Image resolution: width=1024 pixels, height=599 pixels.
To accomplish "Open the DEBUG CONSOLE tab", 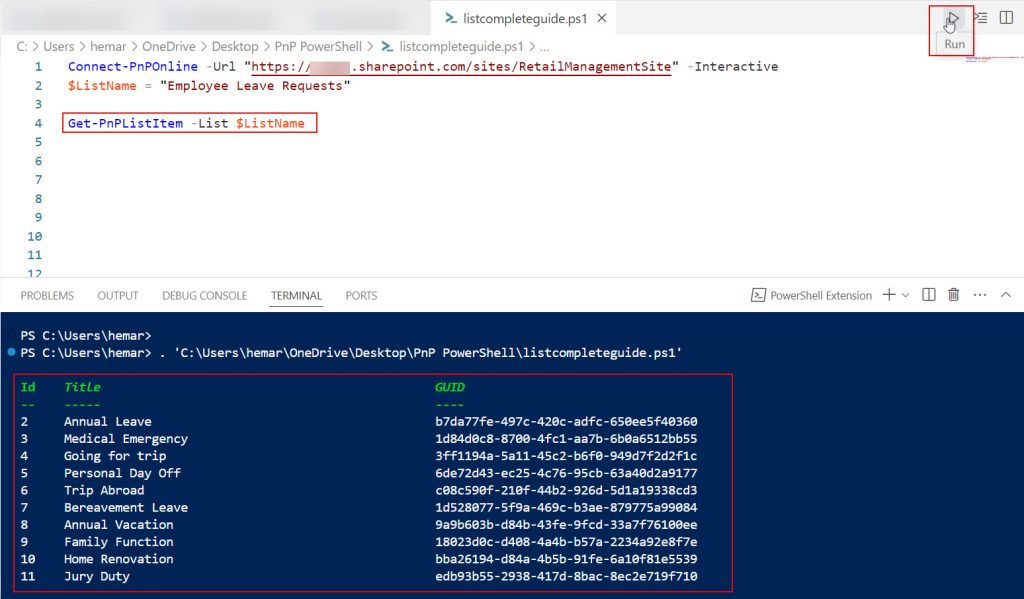I will point(204,296).
